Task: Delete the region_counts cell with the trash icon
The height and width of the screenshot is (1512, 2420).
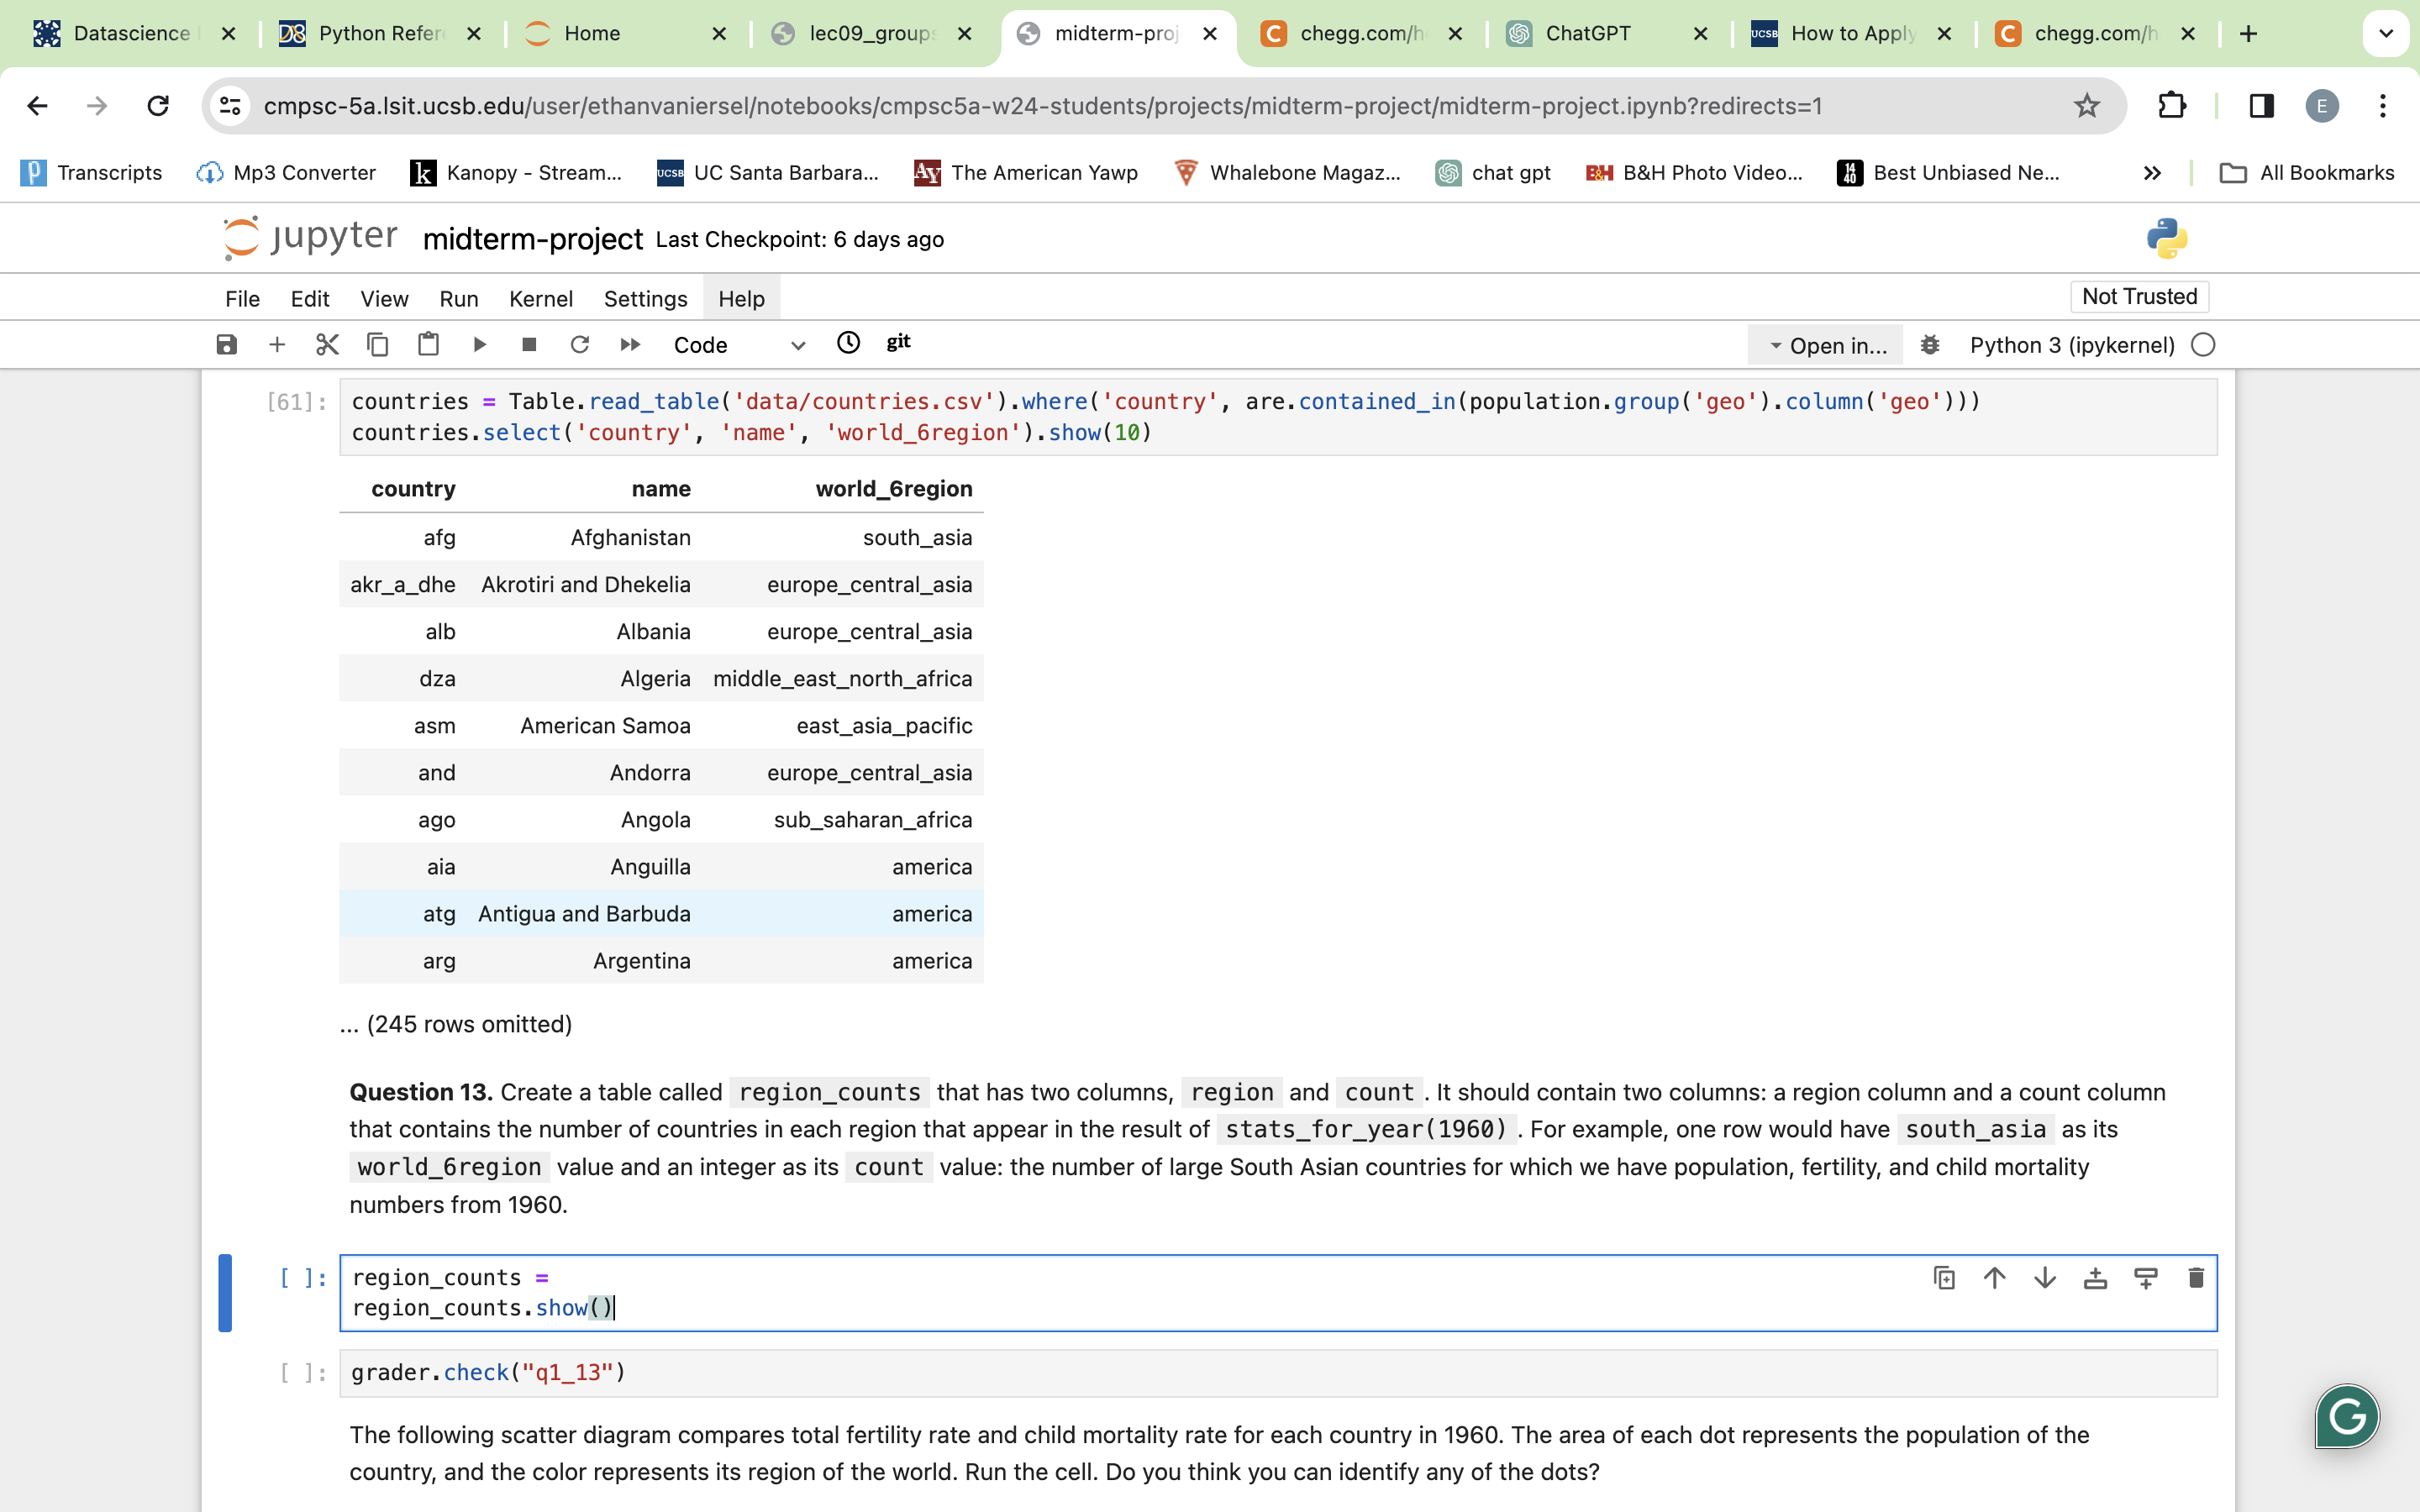Action: point(2196,1277)
